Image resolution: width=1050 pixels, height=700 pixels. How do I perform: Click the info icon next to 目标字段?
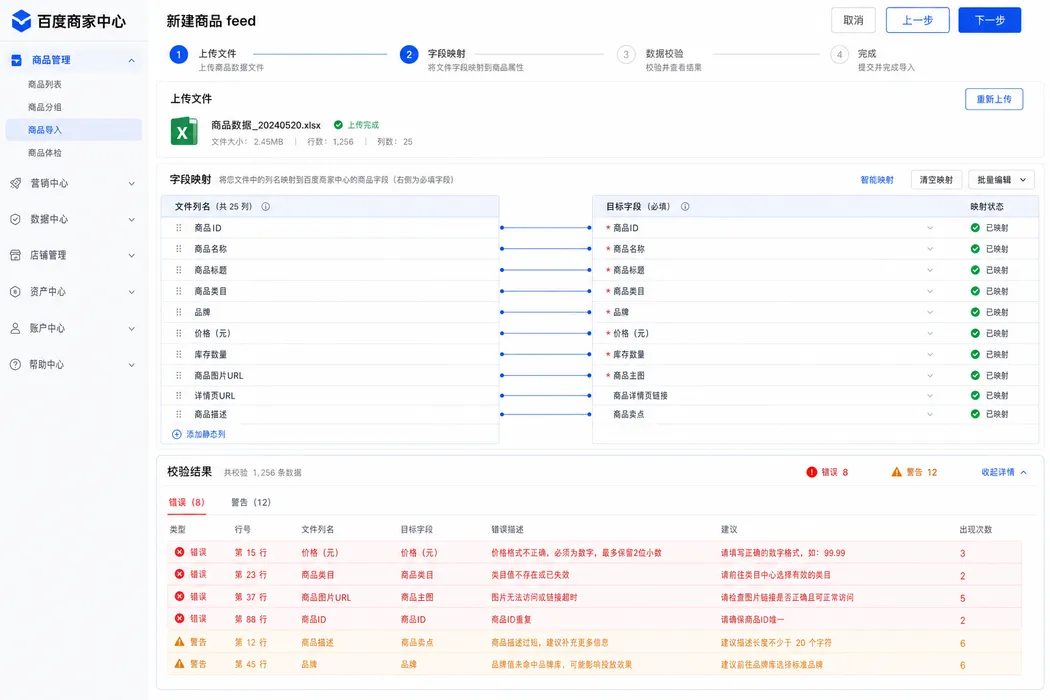[685, 206]
